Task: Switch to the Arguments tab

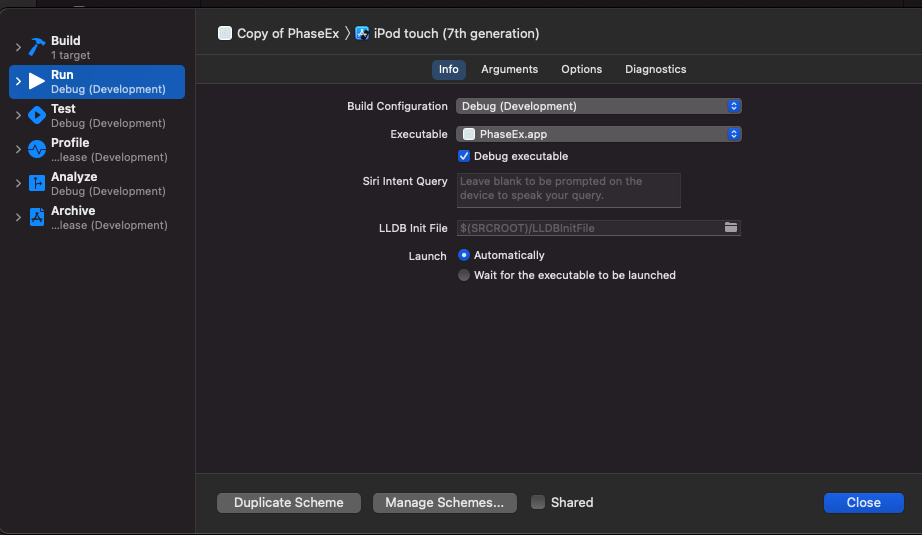Action: [509, 69]
